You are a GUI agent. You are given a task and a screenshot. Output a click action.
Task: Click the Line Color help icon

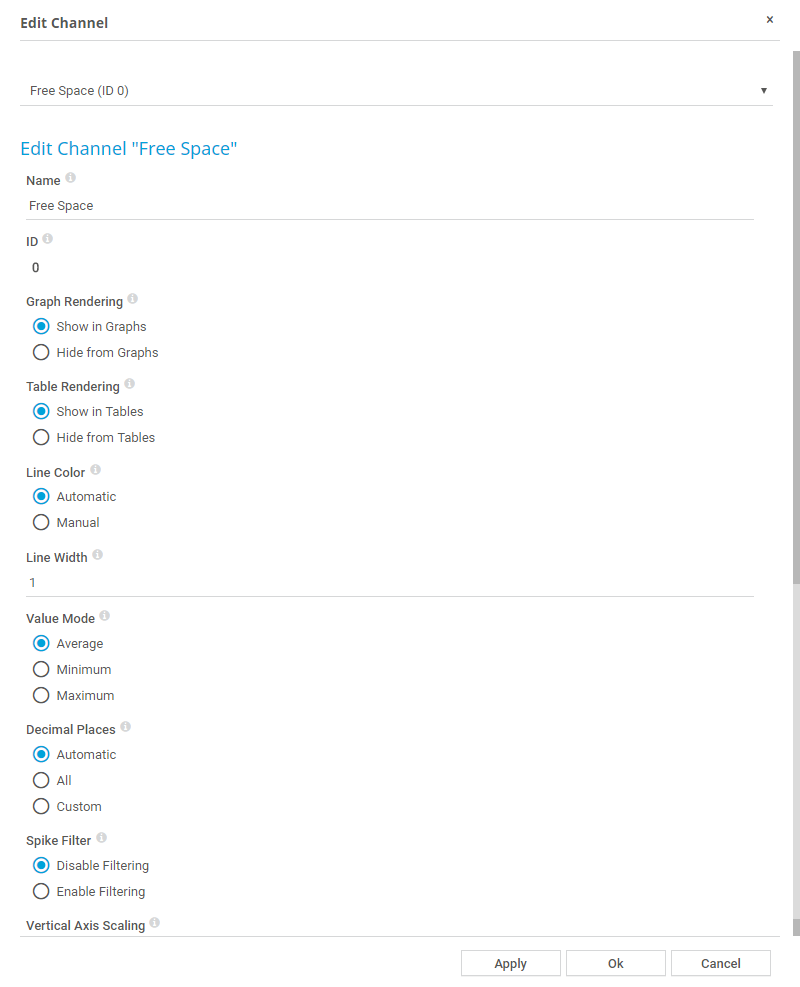[95, 470]
